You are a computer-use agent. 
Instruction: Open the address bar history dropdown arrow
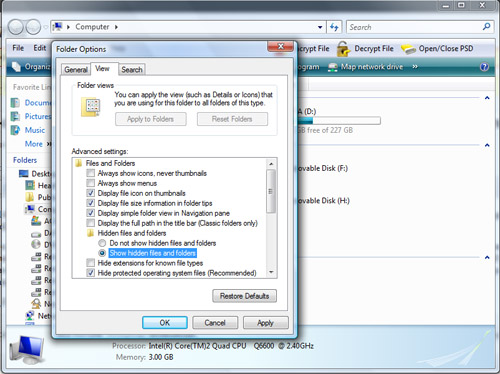[320, 27]
